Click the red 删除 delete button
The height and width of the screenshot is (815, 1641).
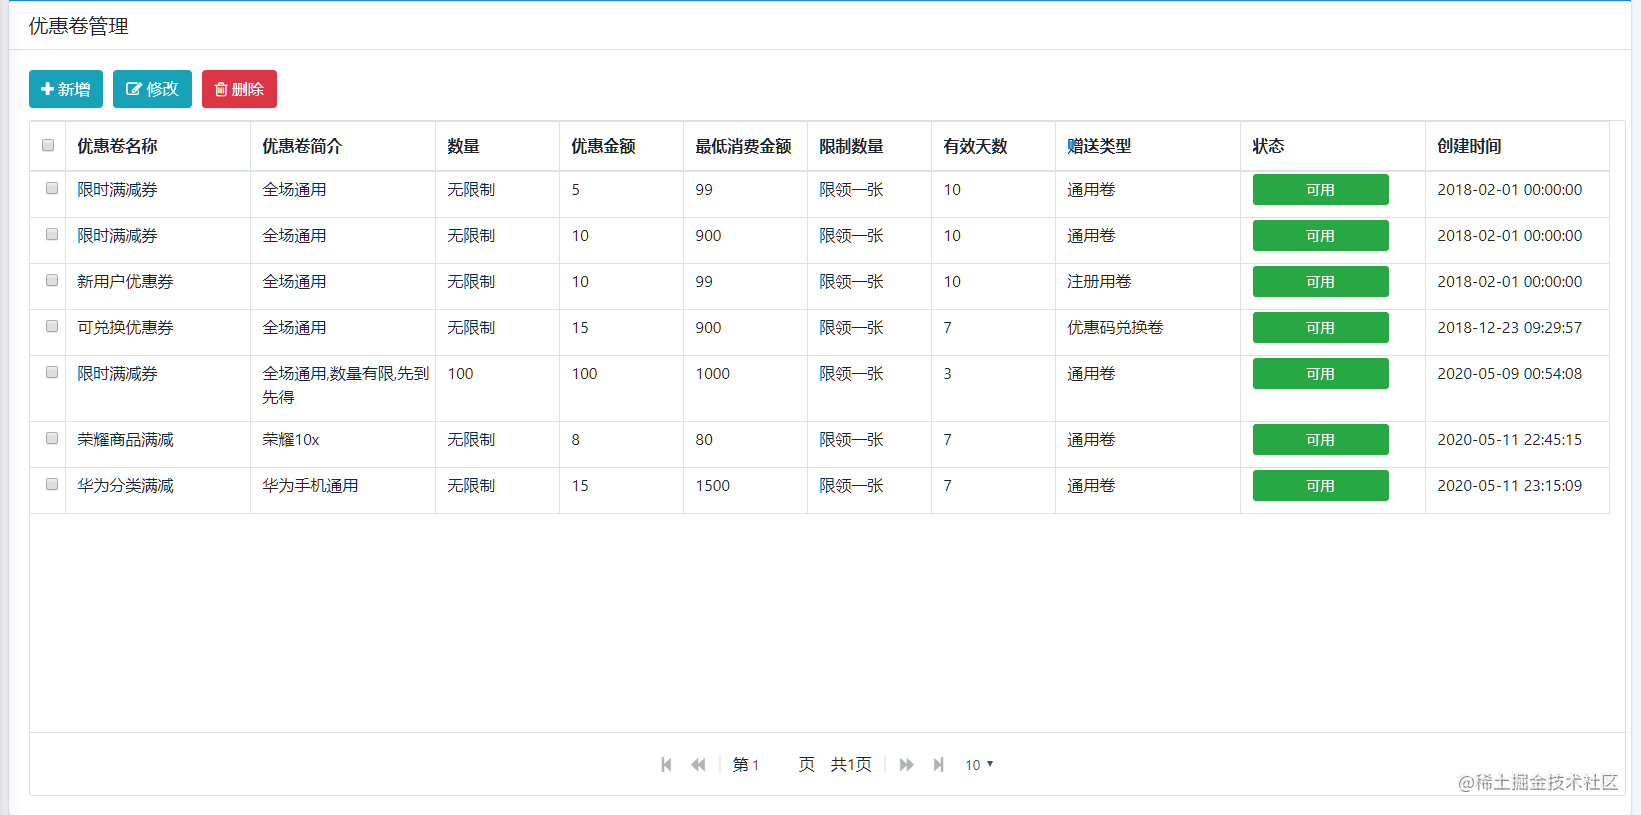239,89
